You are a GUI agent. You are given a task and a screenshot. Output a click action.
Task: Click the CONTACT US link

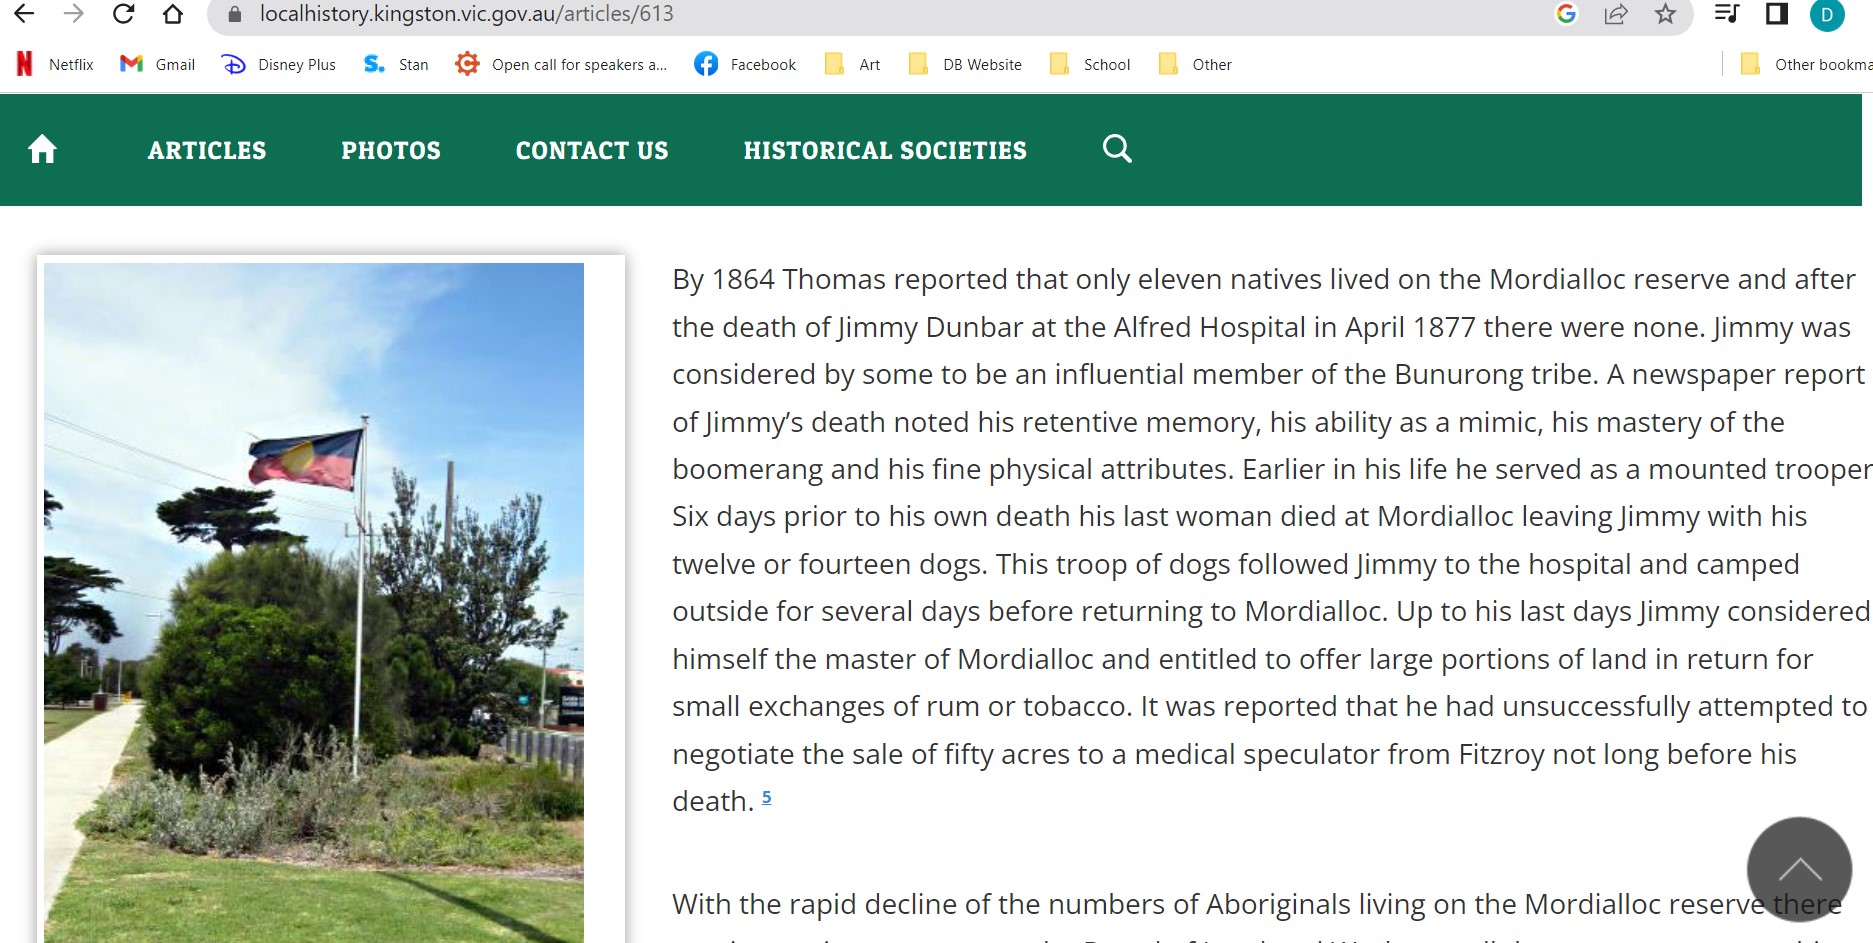coord(591,150)
